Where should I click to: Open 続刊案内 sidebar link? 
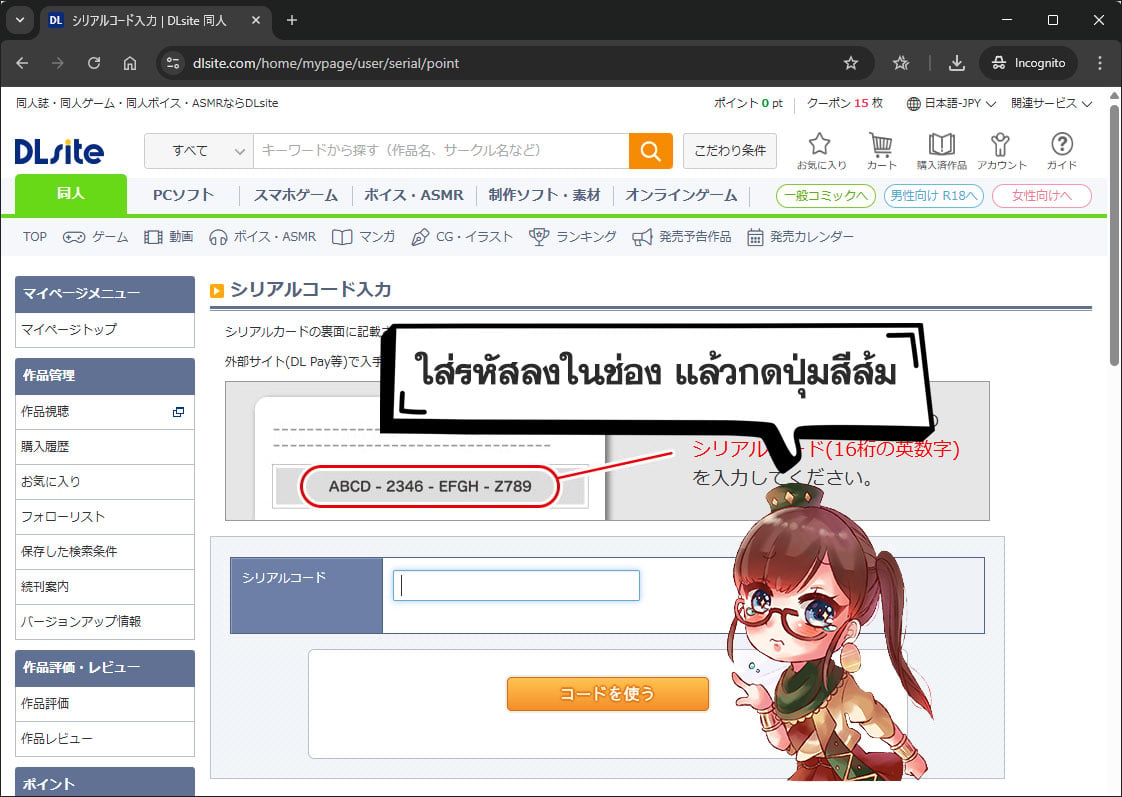point(104,587)
